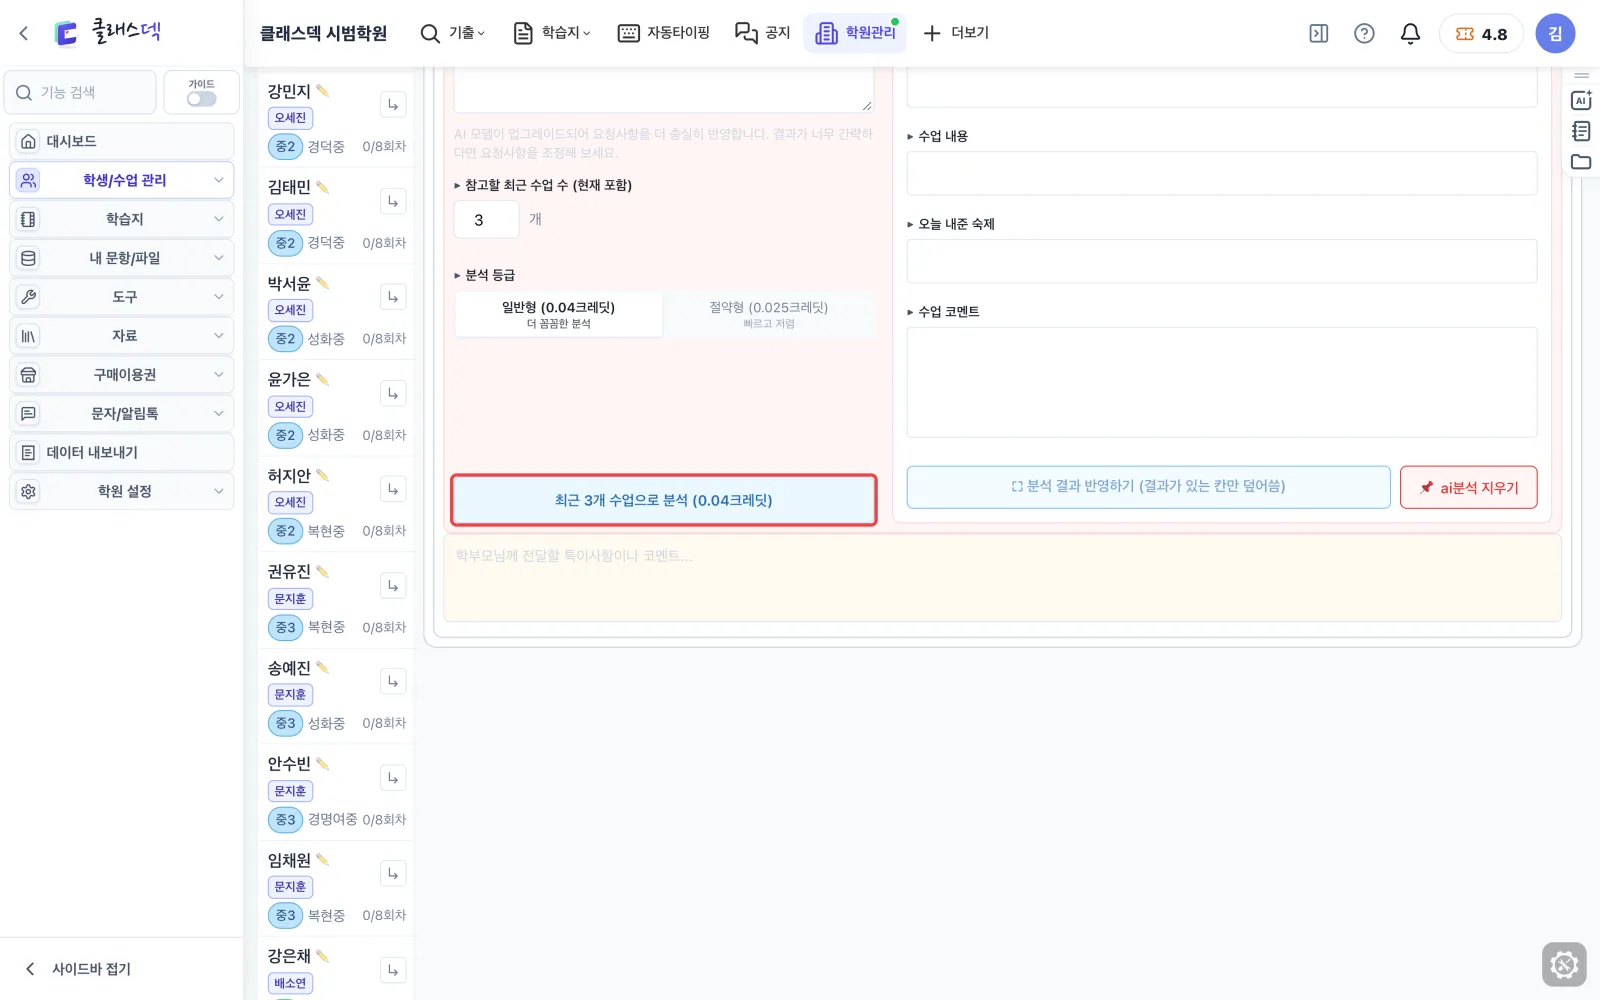Expand the 도구 sidebar section
Image resolution: width=1600 pixels, height=1000 pixels.
pyautogui.click(x=122, y=297)
